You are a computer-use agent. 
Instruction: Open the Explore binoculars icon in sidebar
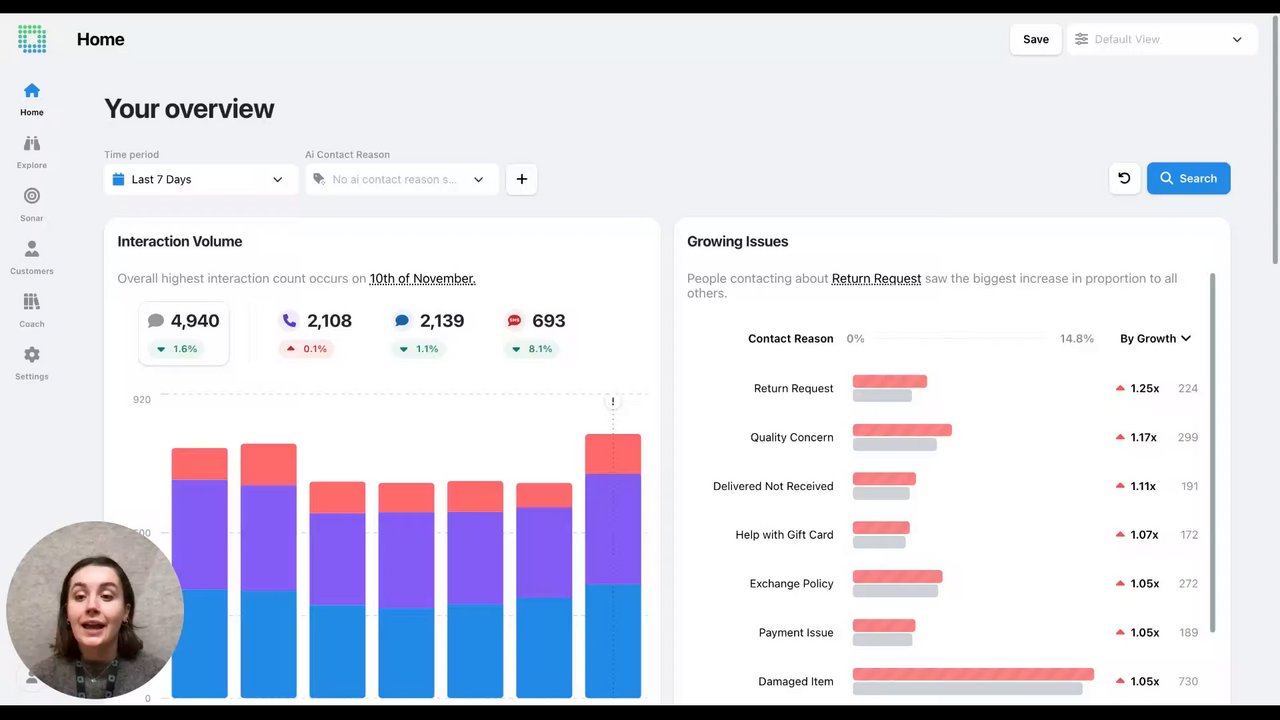pos(32,144)
